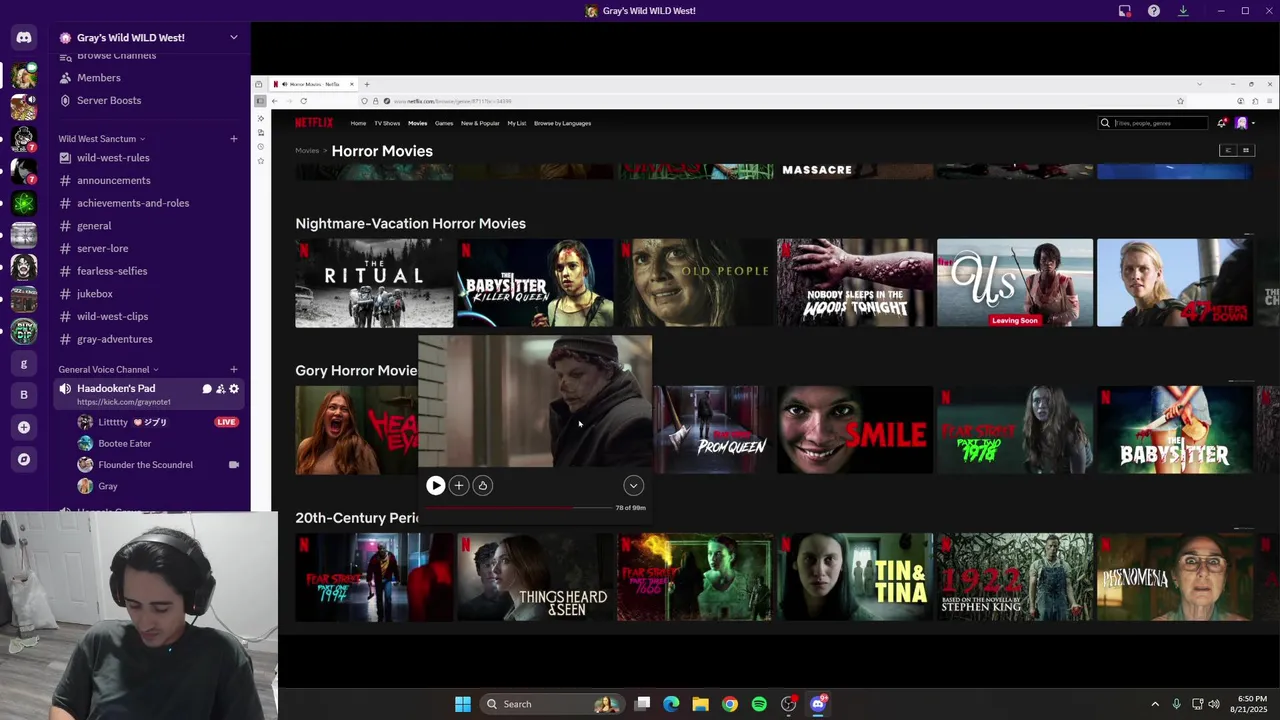1280x720 pixels.
Task: Click the preview playback progress bar
Action: pyautogui.click(x=518, y=508)
